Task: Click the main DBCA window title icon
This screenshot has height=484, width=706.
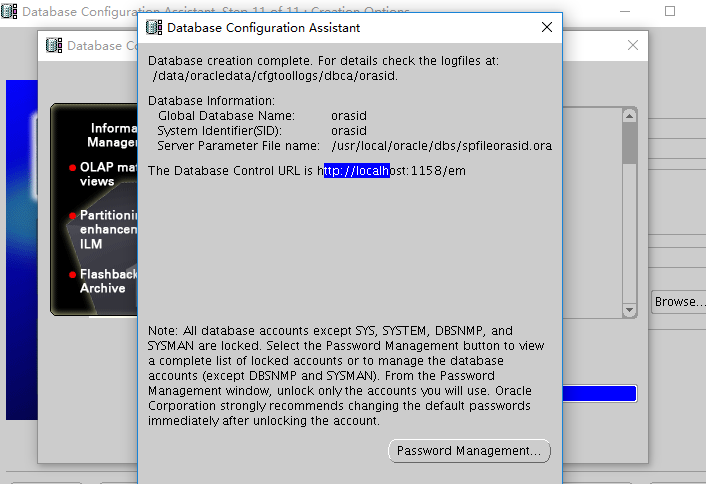Action: click(x=9, y=11)
